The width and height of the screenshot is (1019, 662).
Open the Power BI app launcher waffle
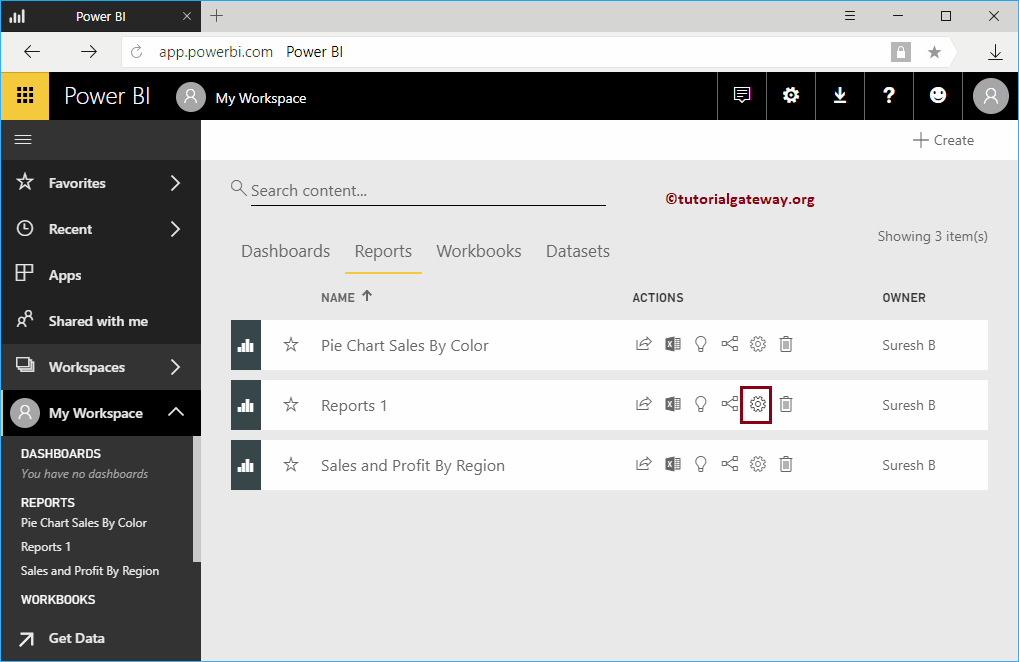(22, 95)
